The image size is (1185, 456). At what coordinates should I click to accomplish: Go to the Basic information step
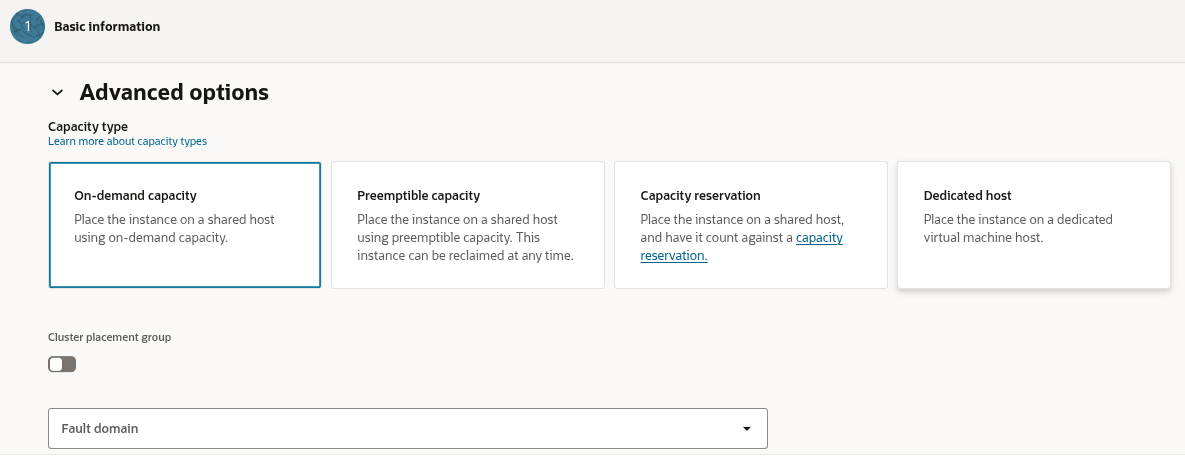(107, 27)
